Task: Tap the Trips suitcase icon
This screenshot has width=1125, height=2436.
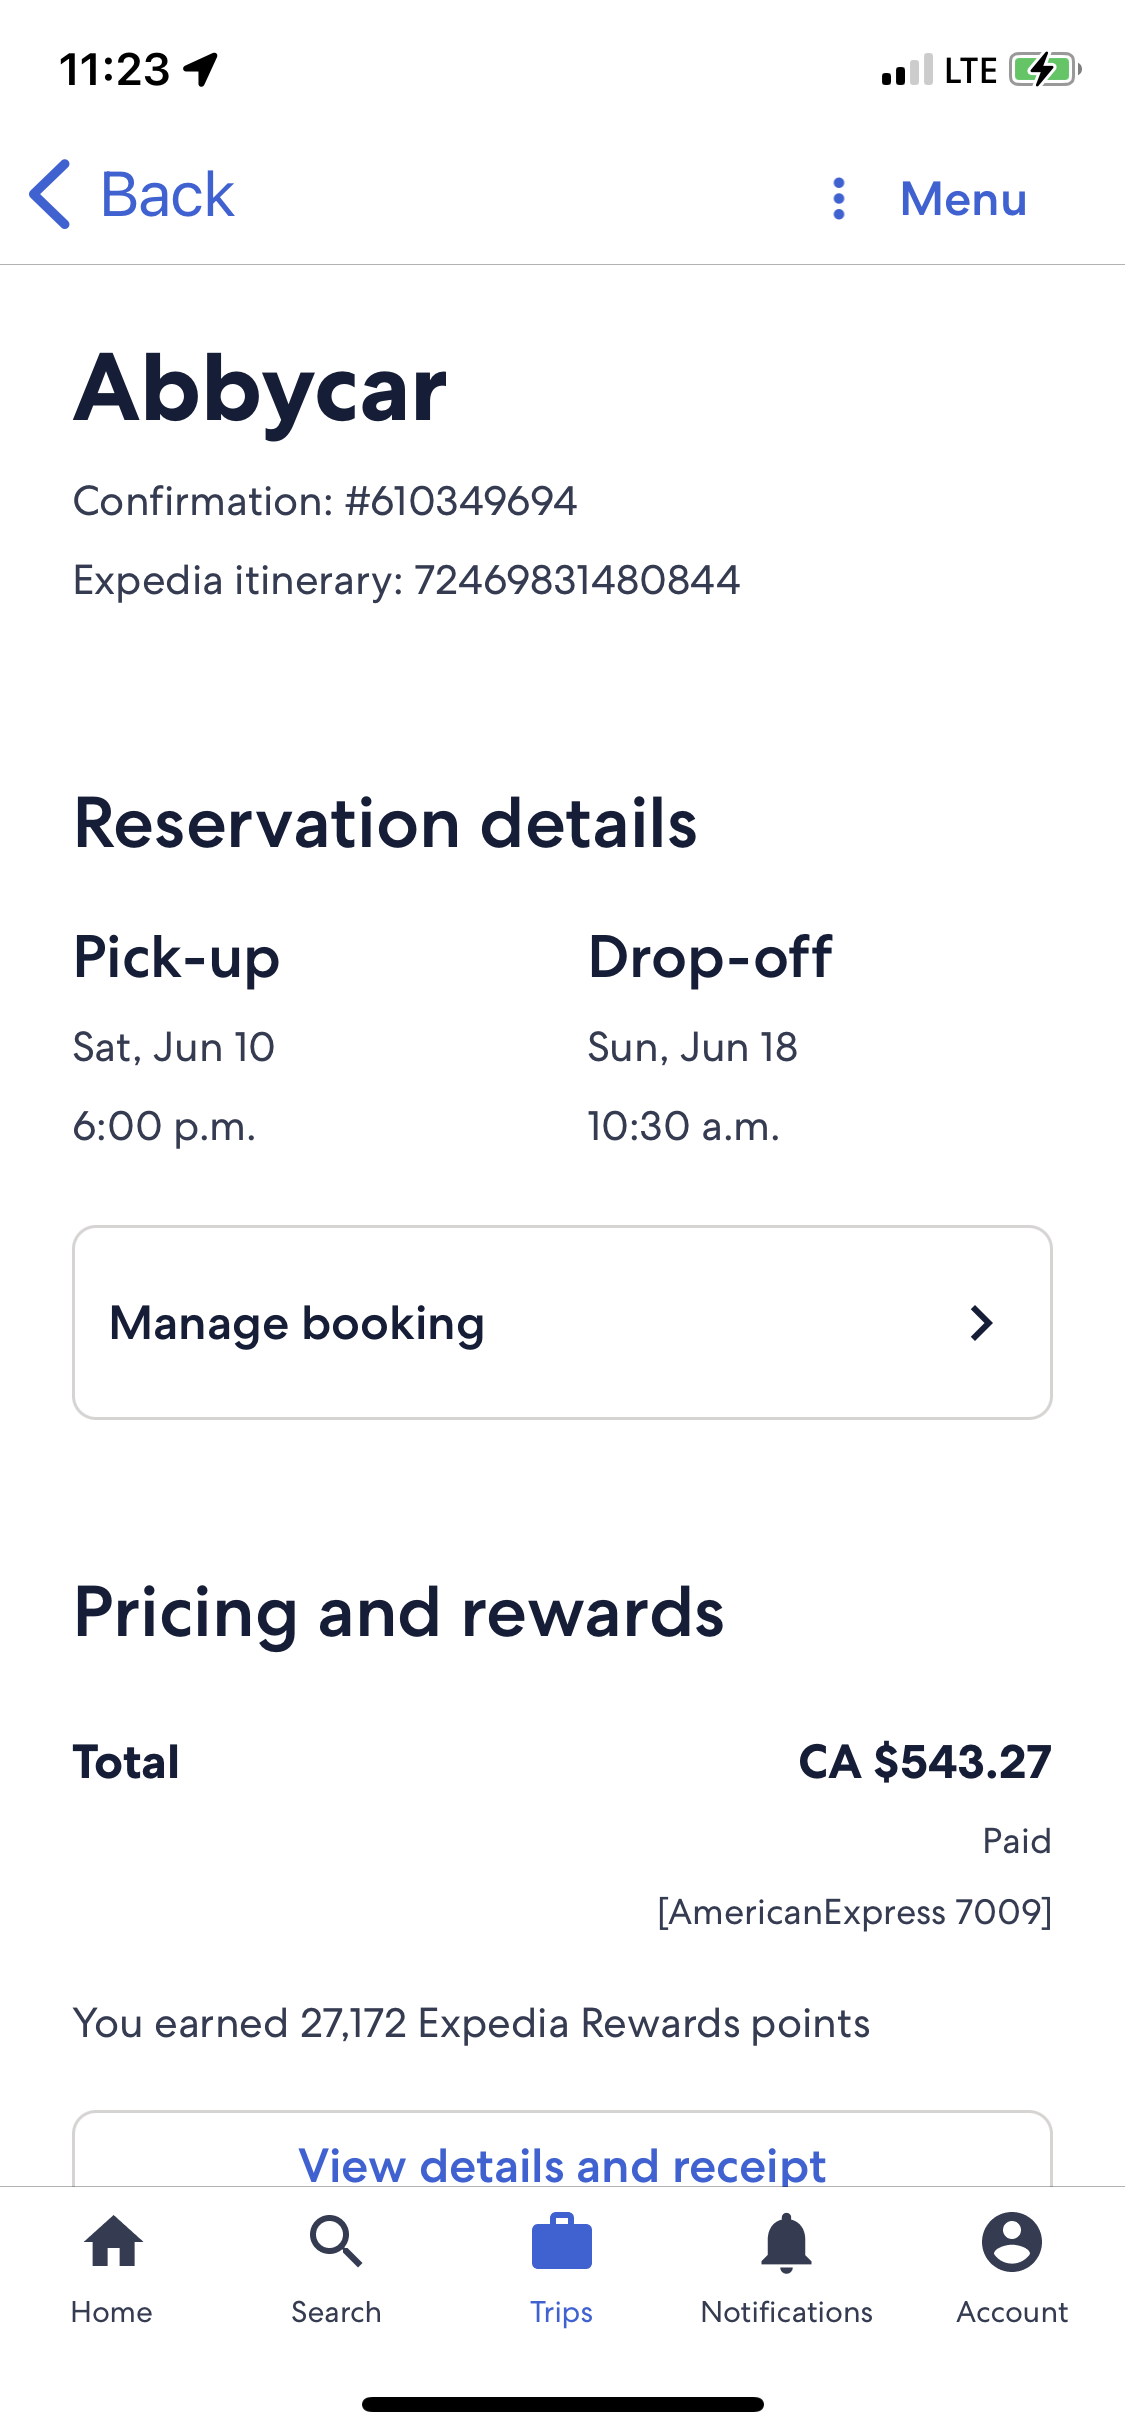Action: (562, 2242)
